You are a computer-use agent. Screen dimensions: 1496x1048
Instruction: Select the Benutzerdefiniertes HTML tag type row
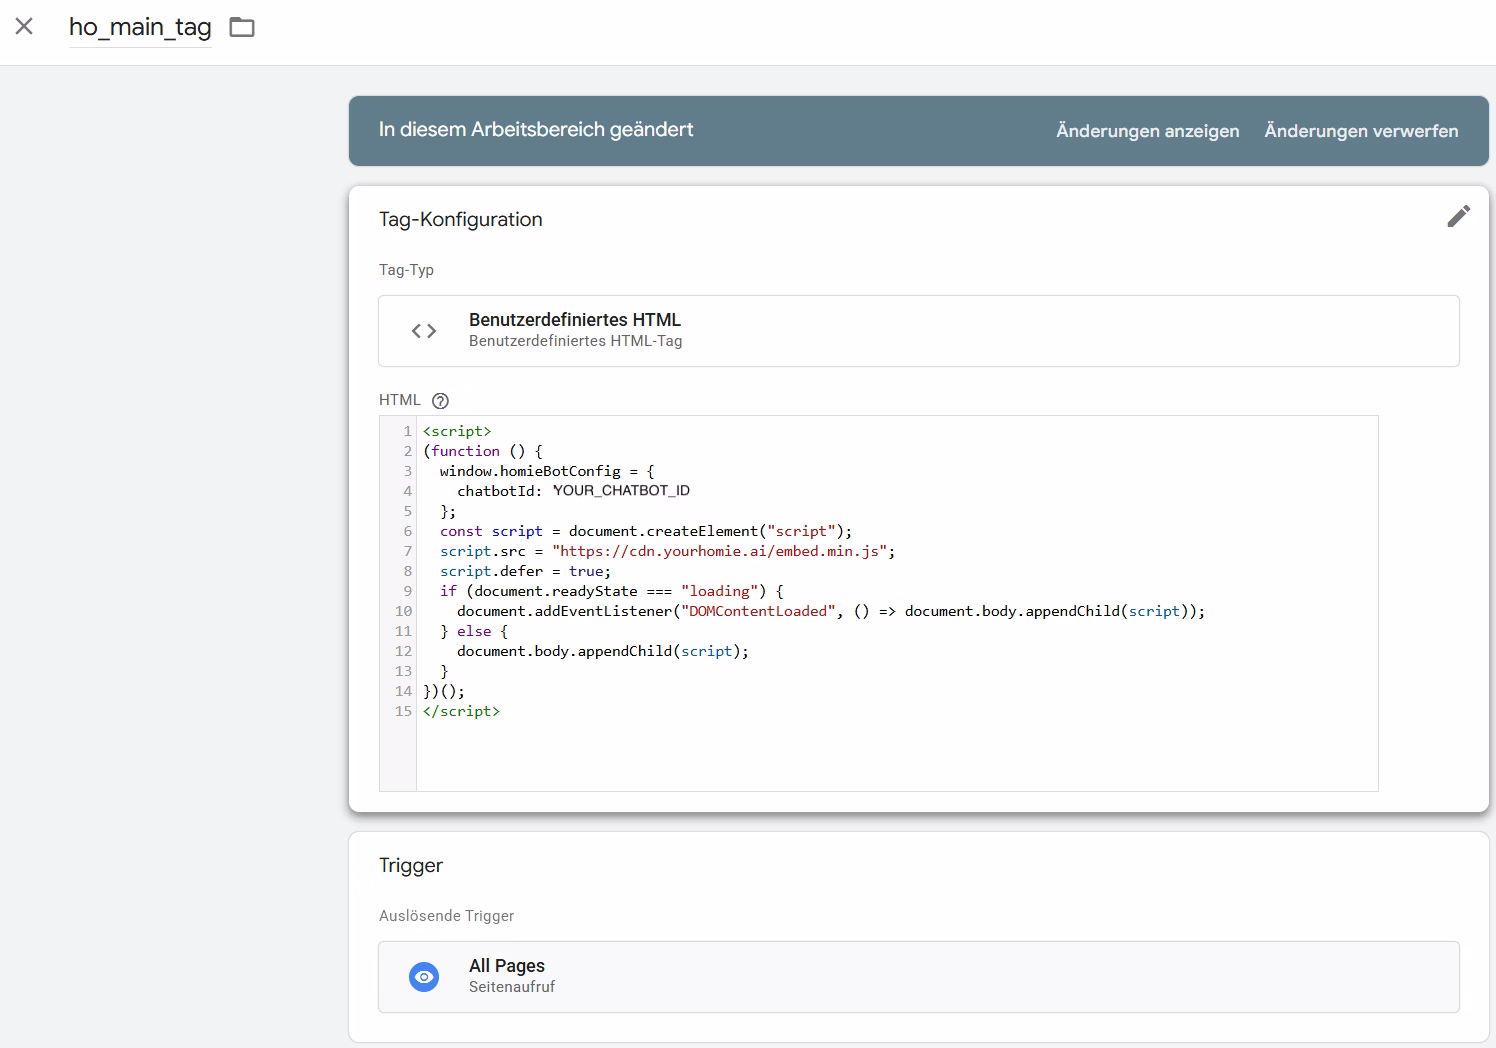pos(918,330)
